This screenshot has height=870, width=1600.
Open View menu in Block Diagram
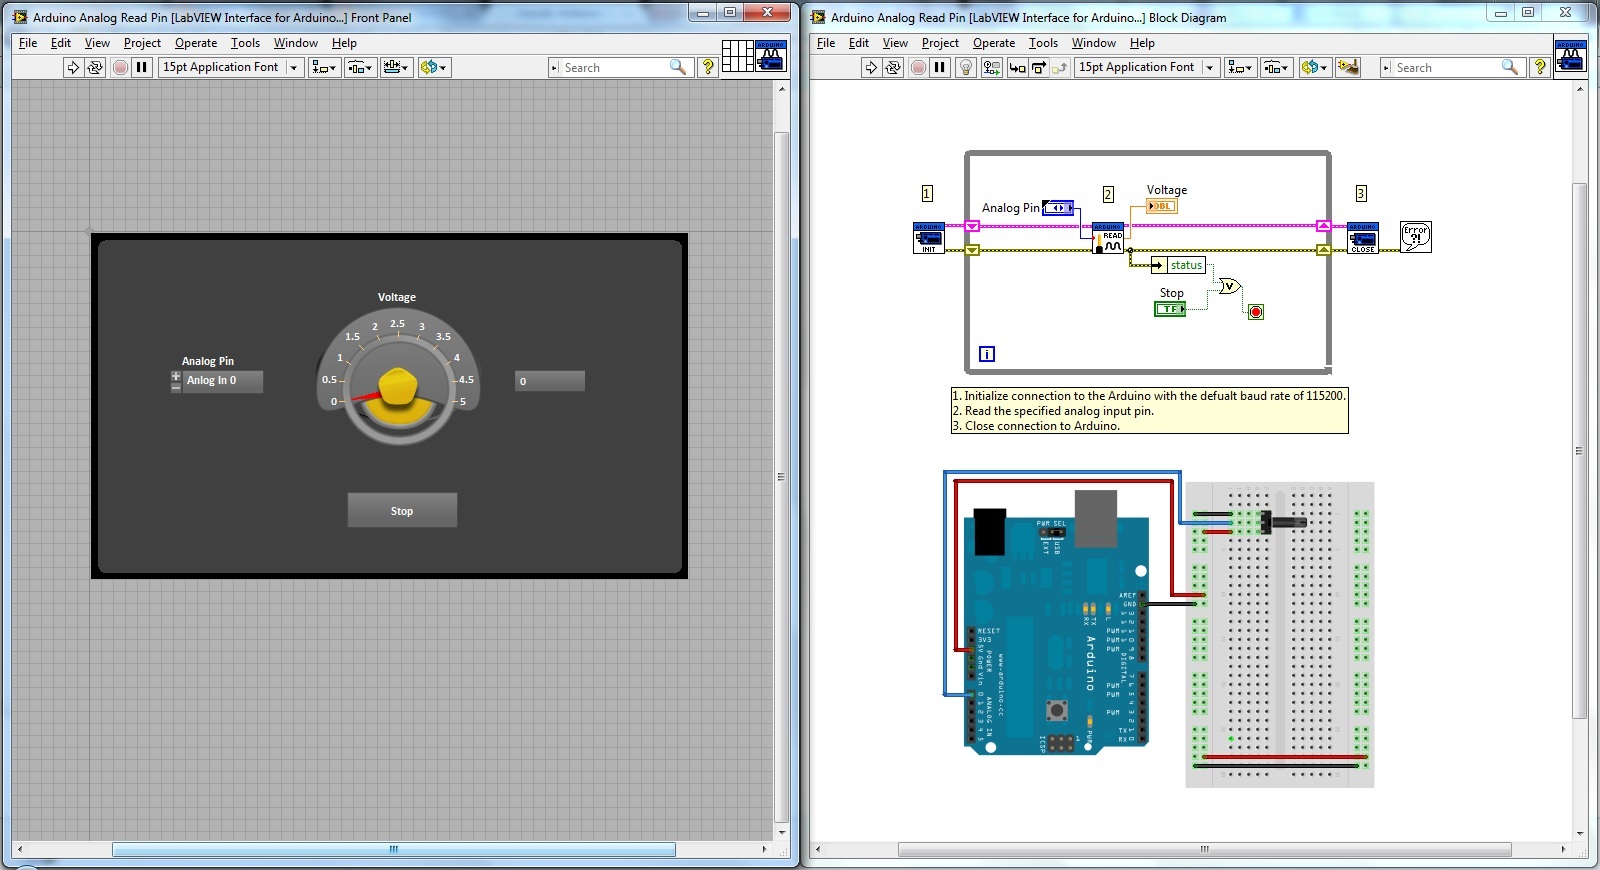click(895, 43)
